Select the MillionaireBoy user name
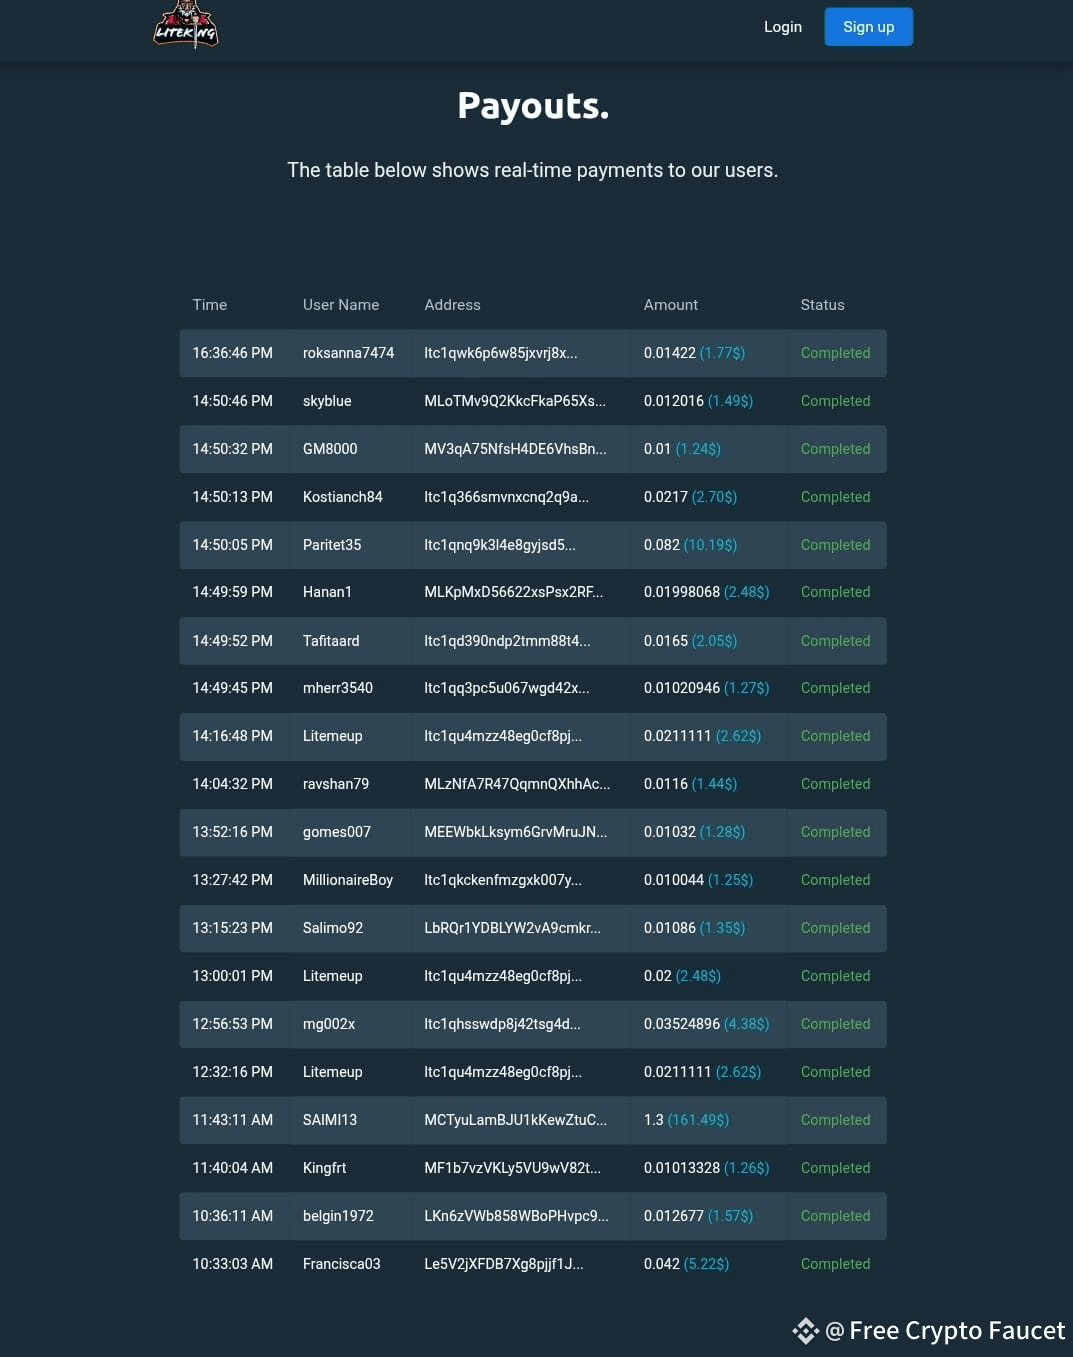This screenshot has width=1073, height=1357. point(348,880)
